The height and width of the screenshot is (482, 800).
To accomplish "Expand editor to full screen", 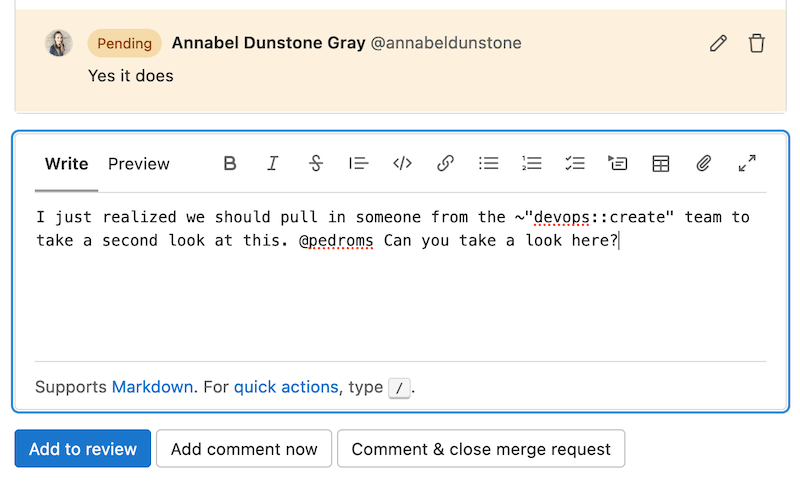I will click(x=747, y=164).
